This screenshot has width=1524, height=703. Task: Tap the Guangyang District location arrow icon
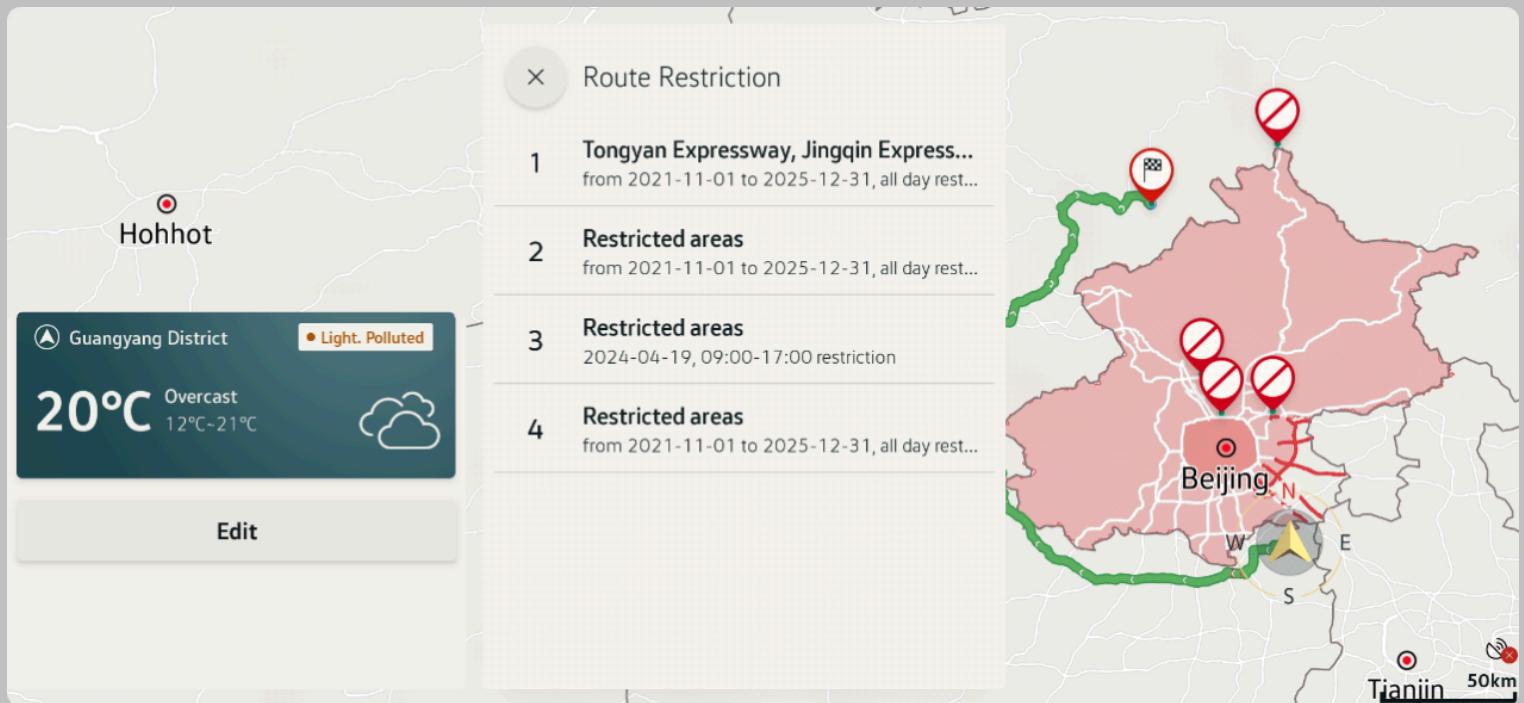tap(47, 338)
